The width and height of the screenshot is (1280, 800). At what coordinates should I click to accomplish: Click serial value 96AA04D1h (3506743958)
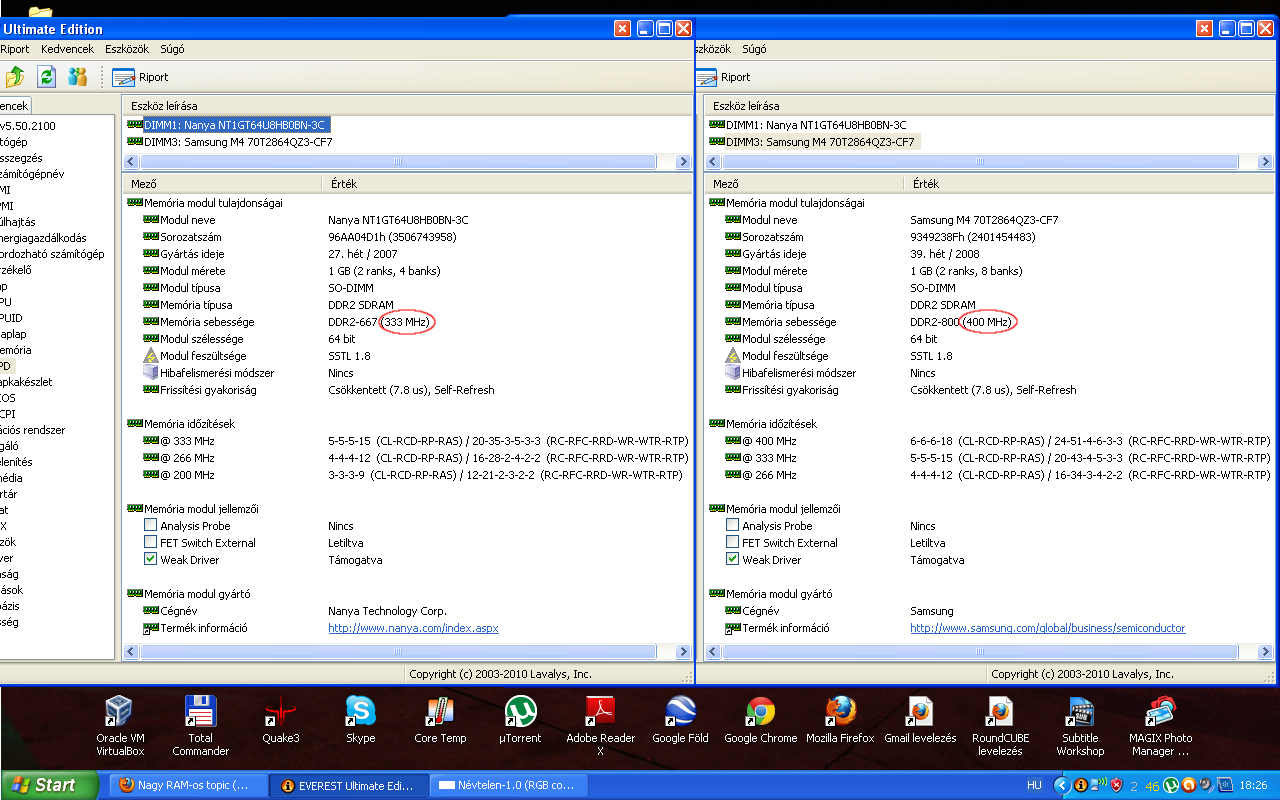(392, 237)
